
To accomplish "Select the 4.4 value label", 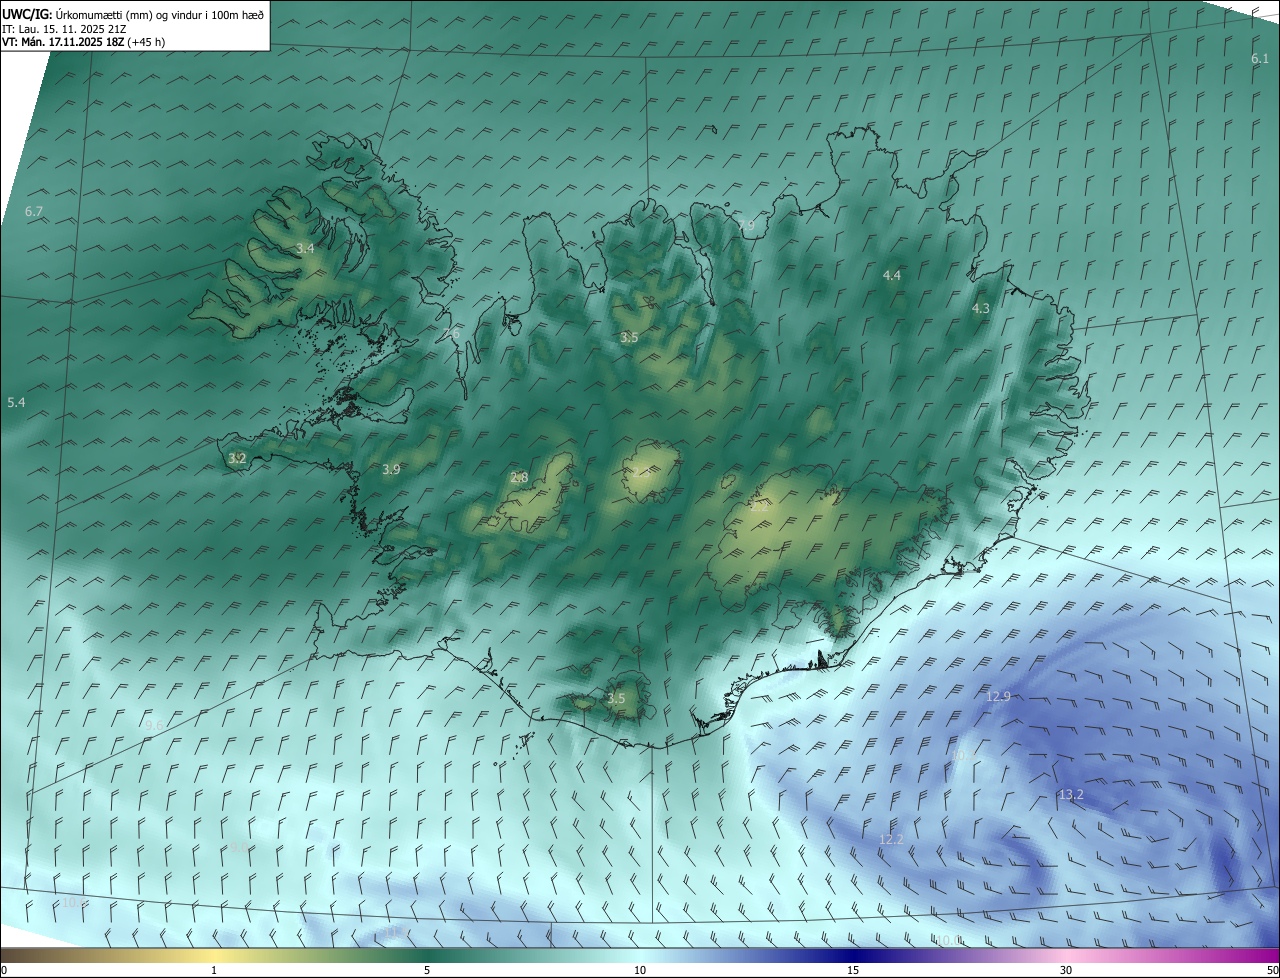I will pyautogui.click(x=891, y=275).
